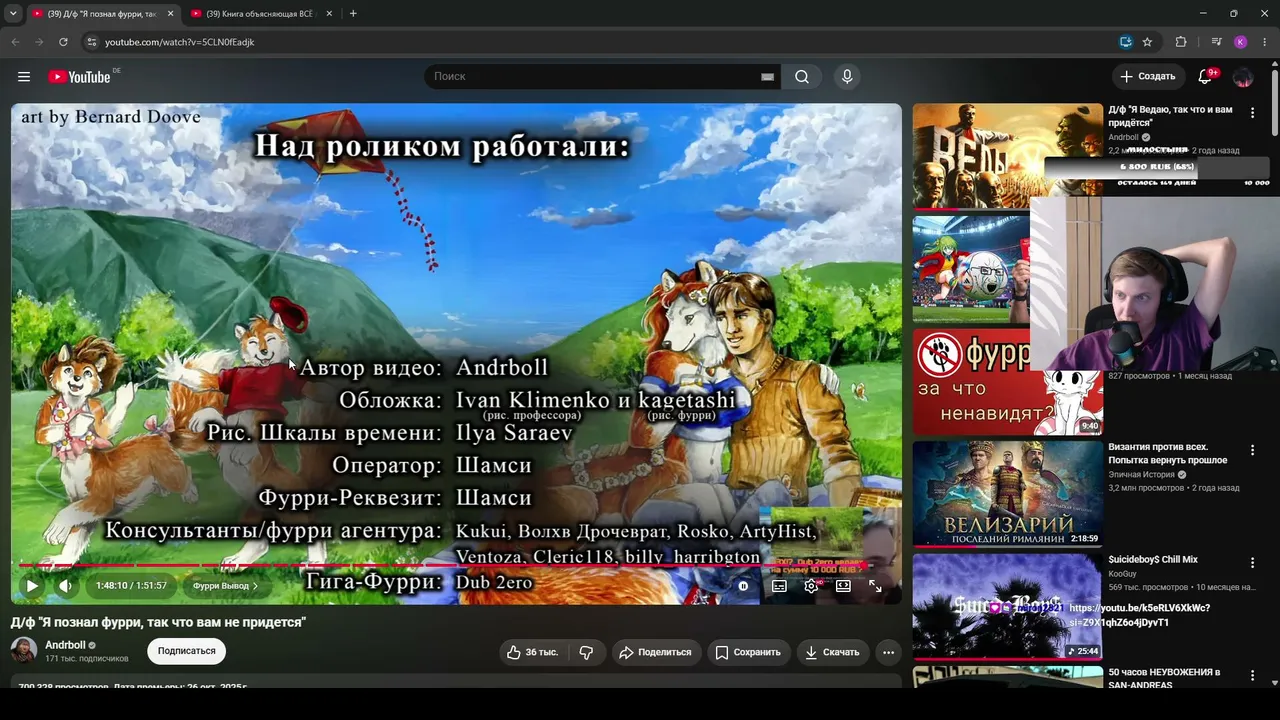Go back in browser history

(15, 42)
